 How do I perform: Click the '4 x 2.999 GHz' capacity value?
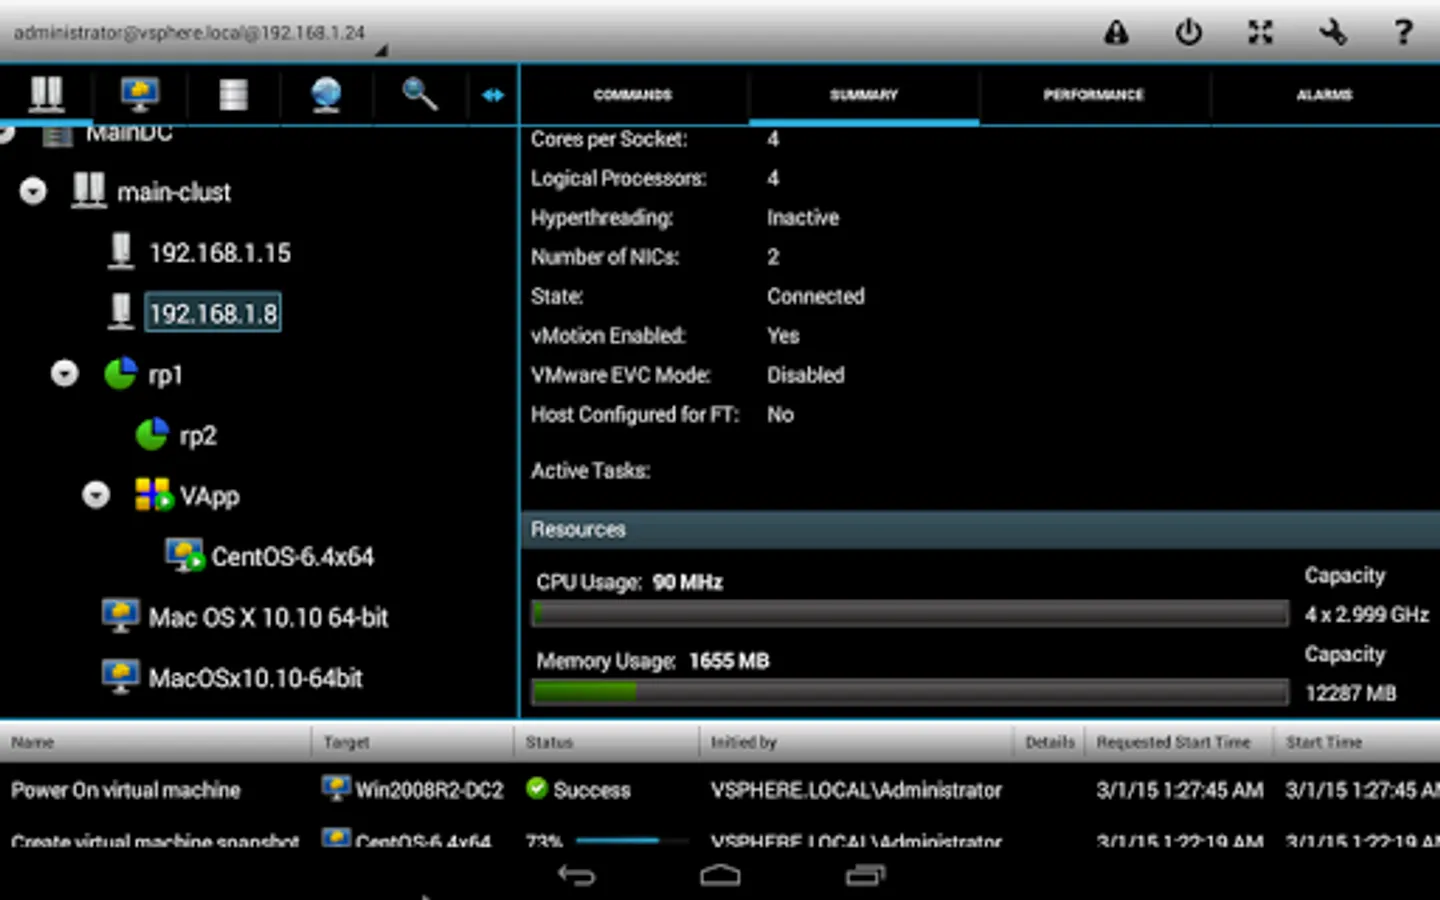pos(1367,614)
